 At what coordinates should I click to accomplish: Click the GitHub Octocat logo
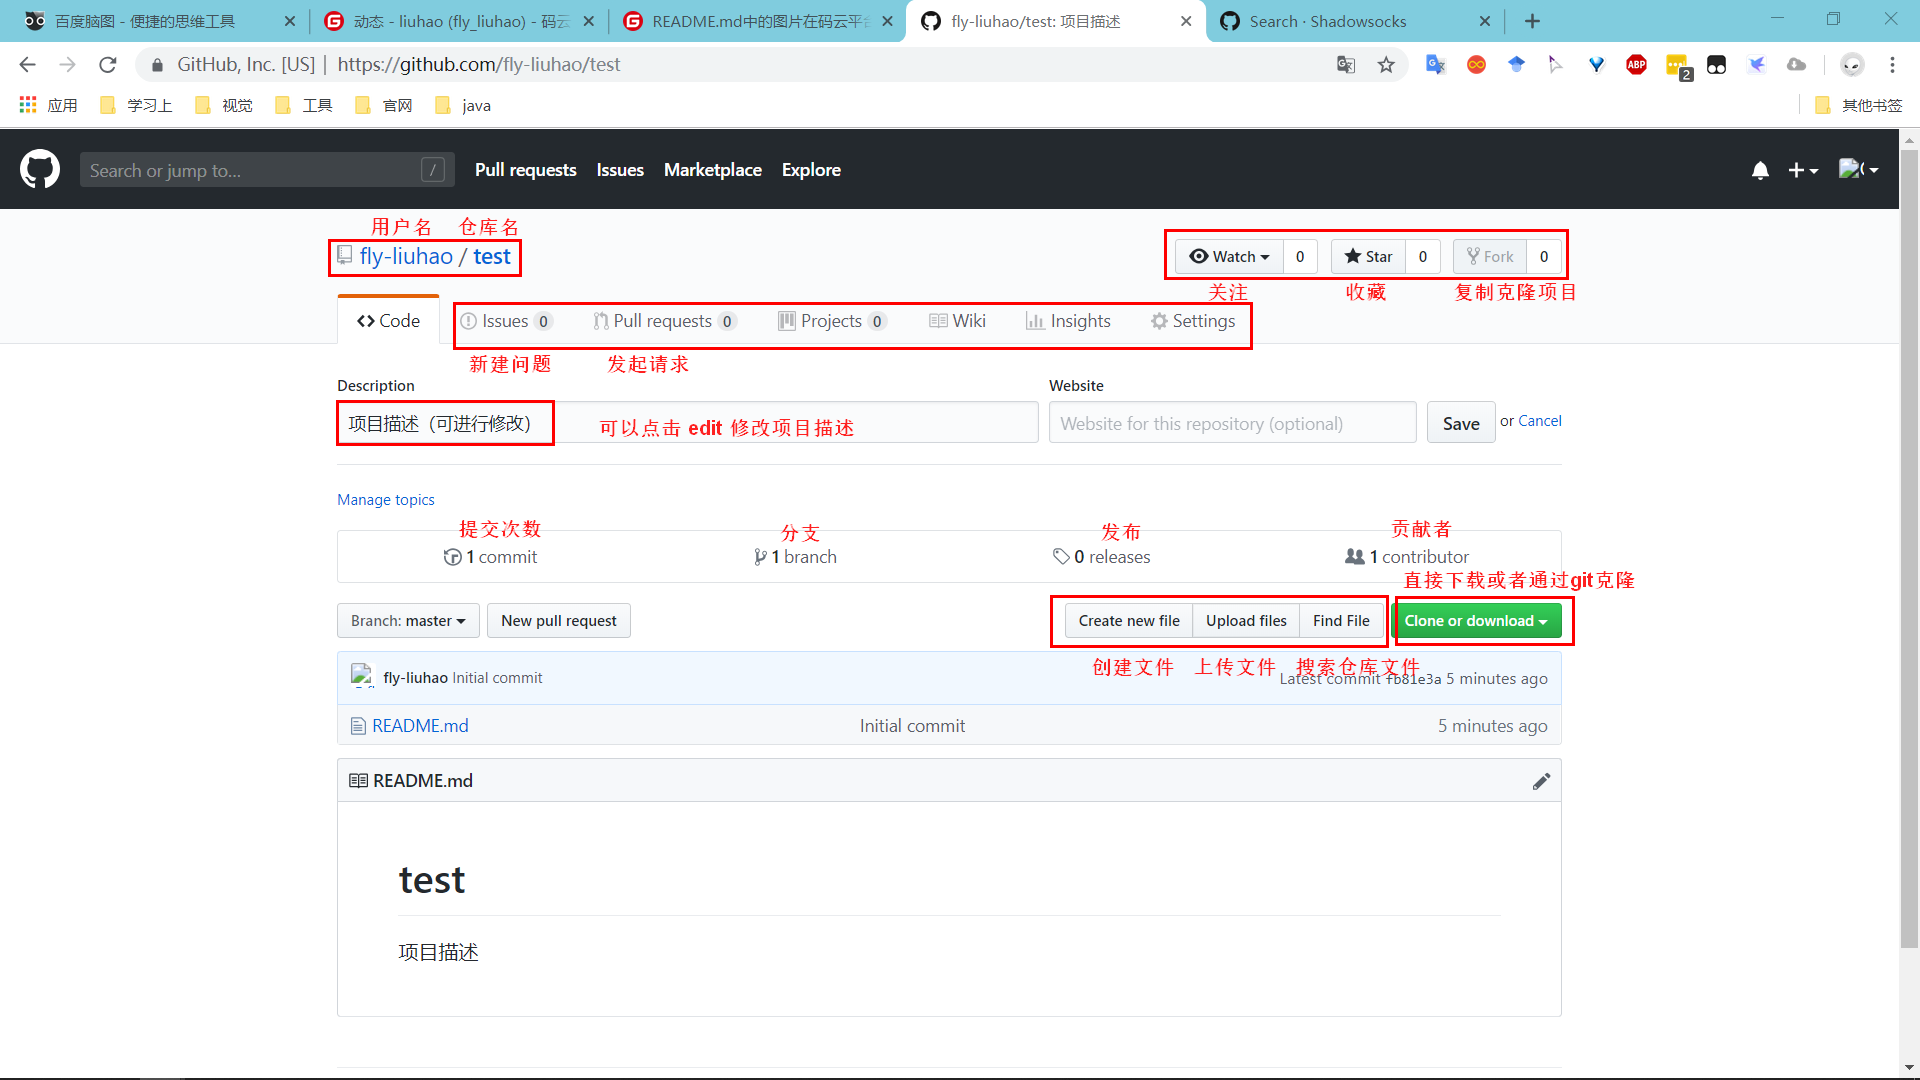click(x=40, y=170)
